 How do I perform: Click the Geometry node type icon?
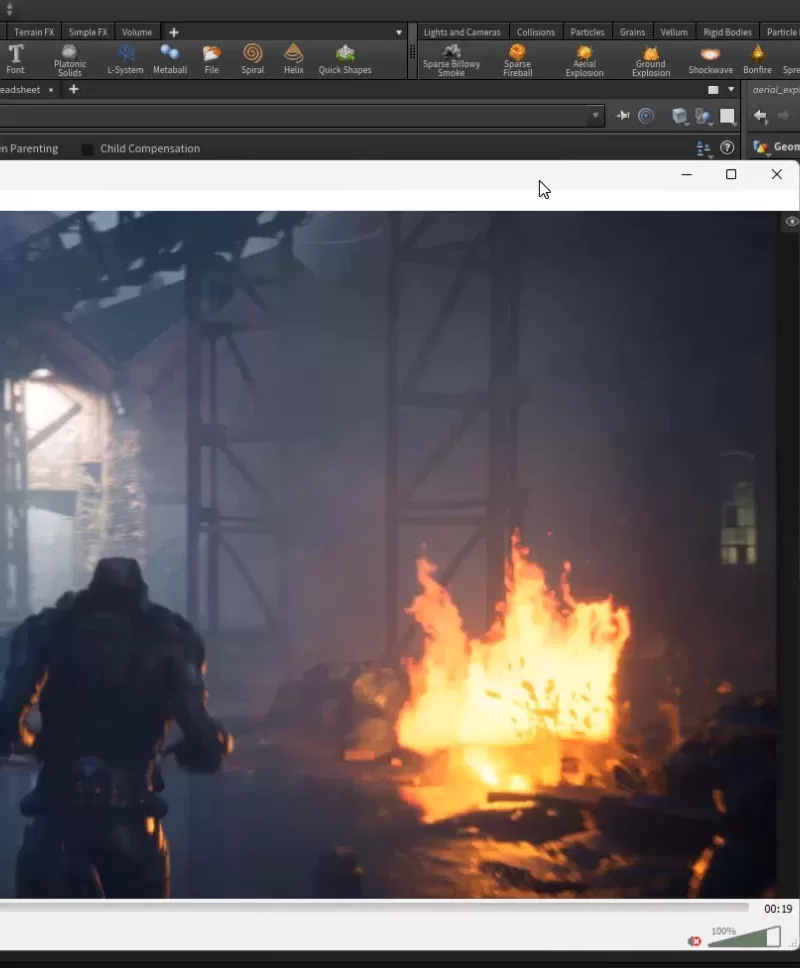760,147
